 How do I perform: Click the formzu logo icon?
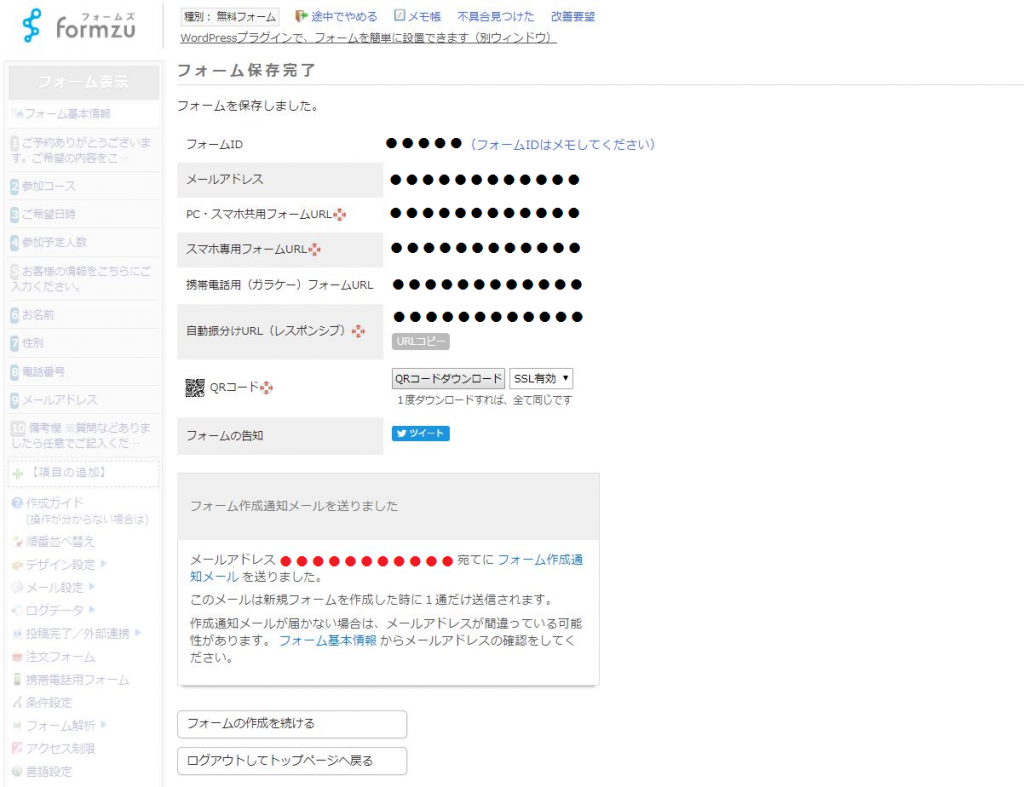(33, 25)
